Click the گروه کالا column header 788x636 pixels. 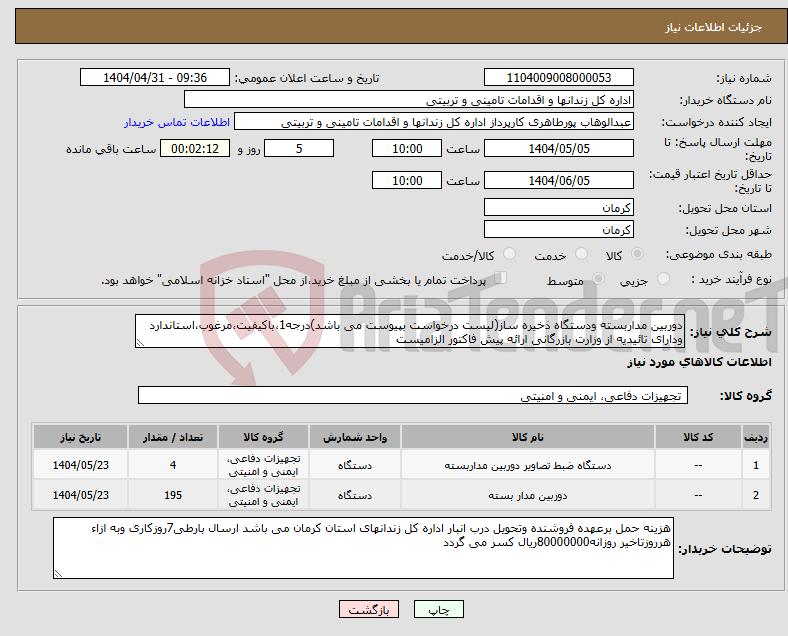coord(263,437)
